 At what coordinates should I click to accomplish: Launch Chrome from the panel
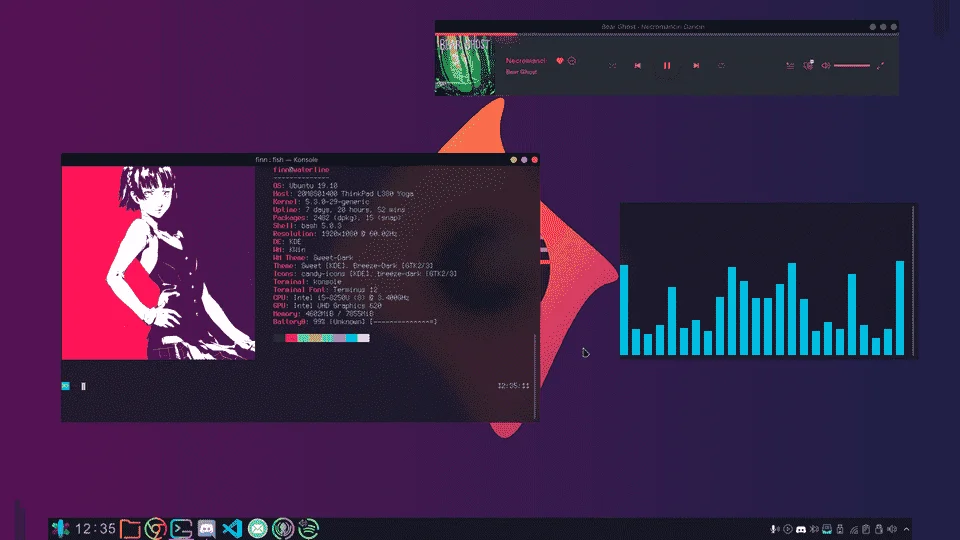tap(156, 528)
